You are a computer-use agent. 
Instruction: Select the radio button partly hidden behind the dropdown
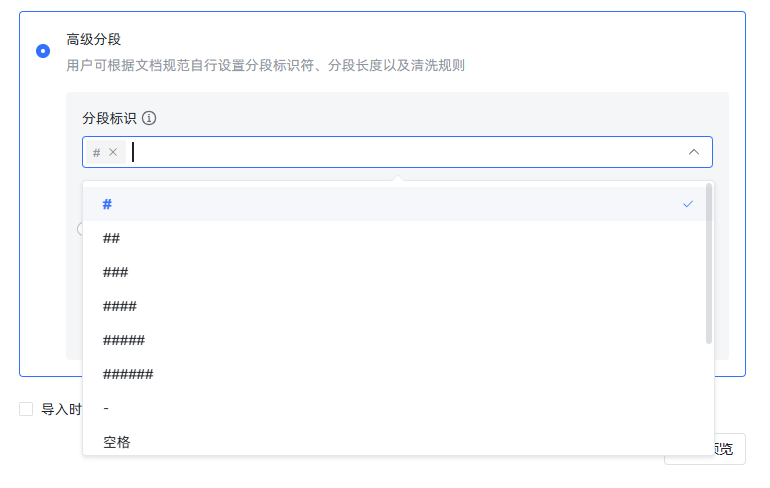80,229
